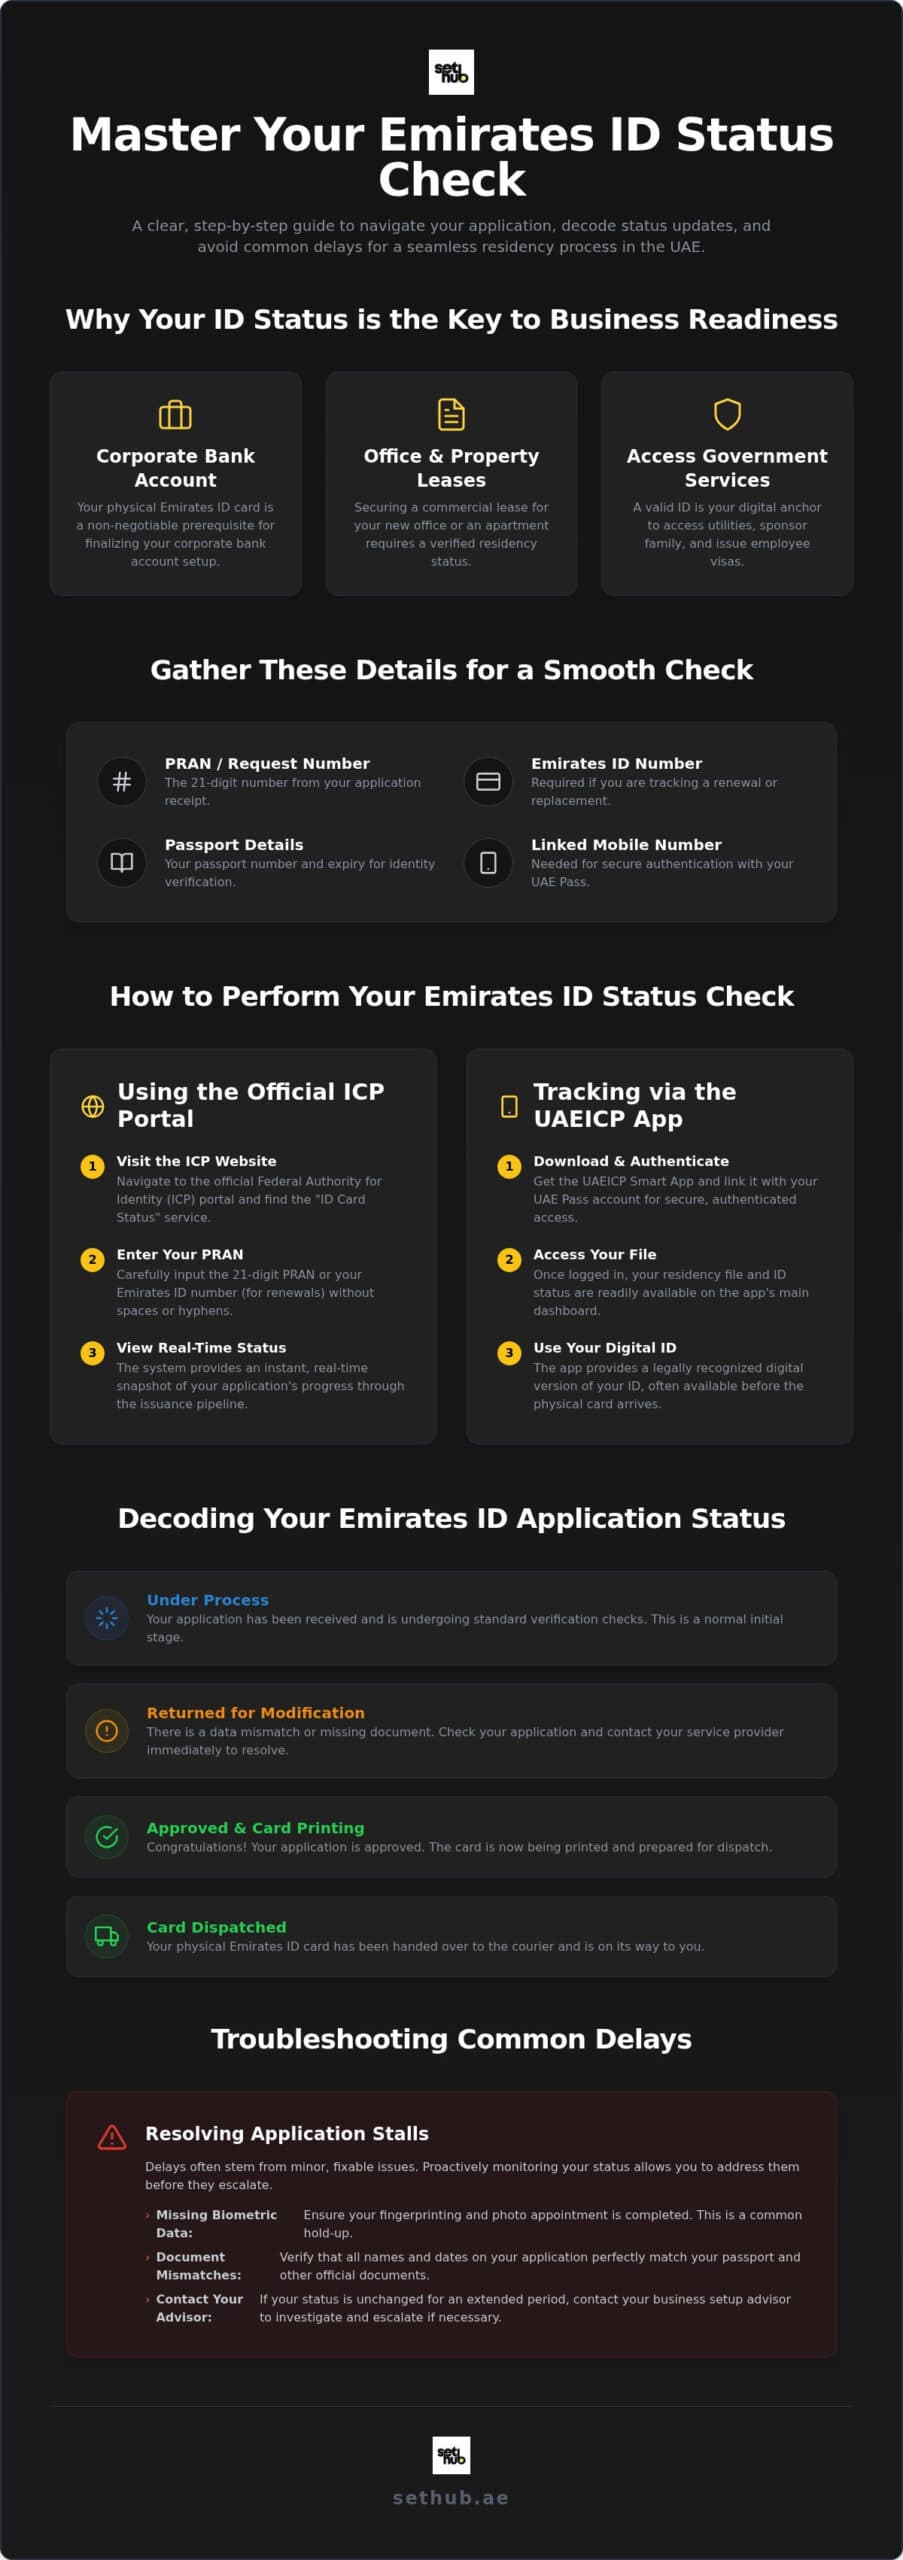Click the sethub logo at the top
The width and height of the screenshot is (903, 2560).
coord(451,72)
